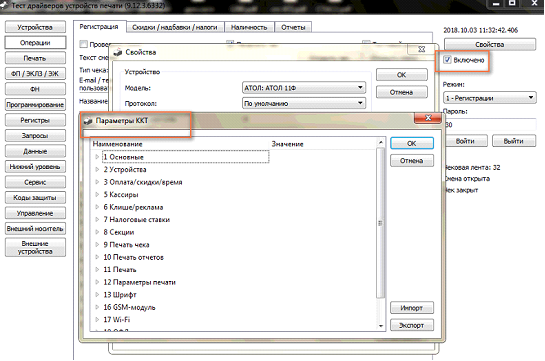Click the printer icon in Параметры ККТ title
This screenshot has height=361, width=545.
(x=88, y=121)
